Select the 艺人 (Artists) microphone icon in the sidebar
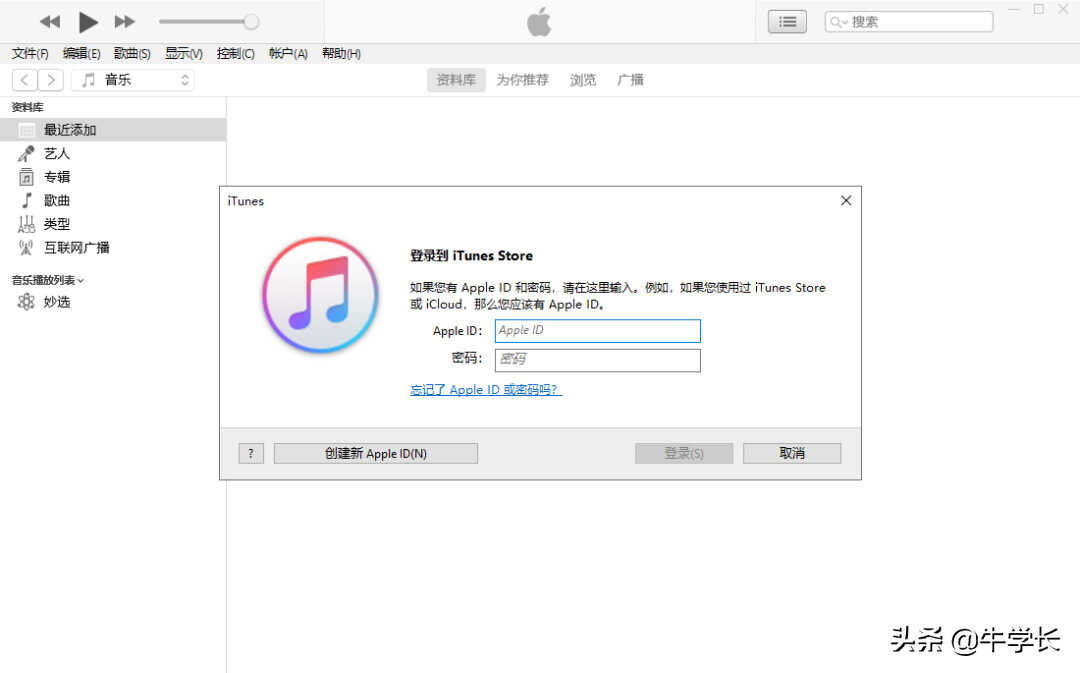Image resolution: width=1080 pixels, height=673 pixels. coord(26,154)
